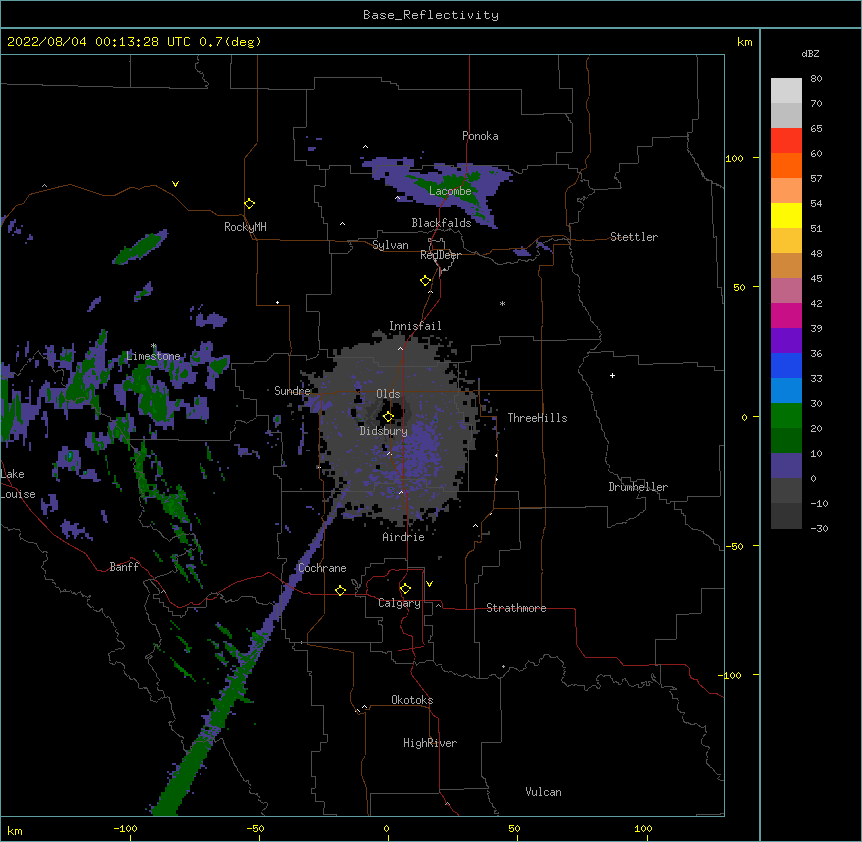The image size is (862, 842).
Task: Select the yellow V marker northwest of RockyMH
Action: coord(175,184)
